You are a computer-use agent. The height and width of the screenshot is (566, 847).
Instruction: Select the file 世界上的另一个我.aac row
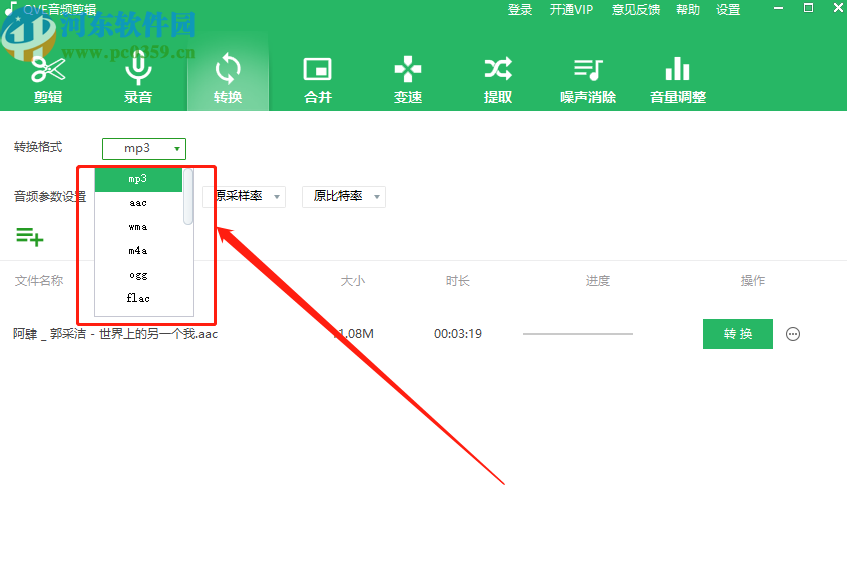click(x=424, y=334)
